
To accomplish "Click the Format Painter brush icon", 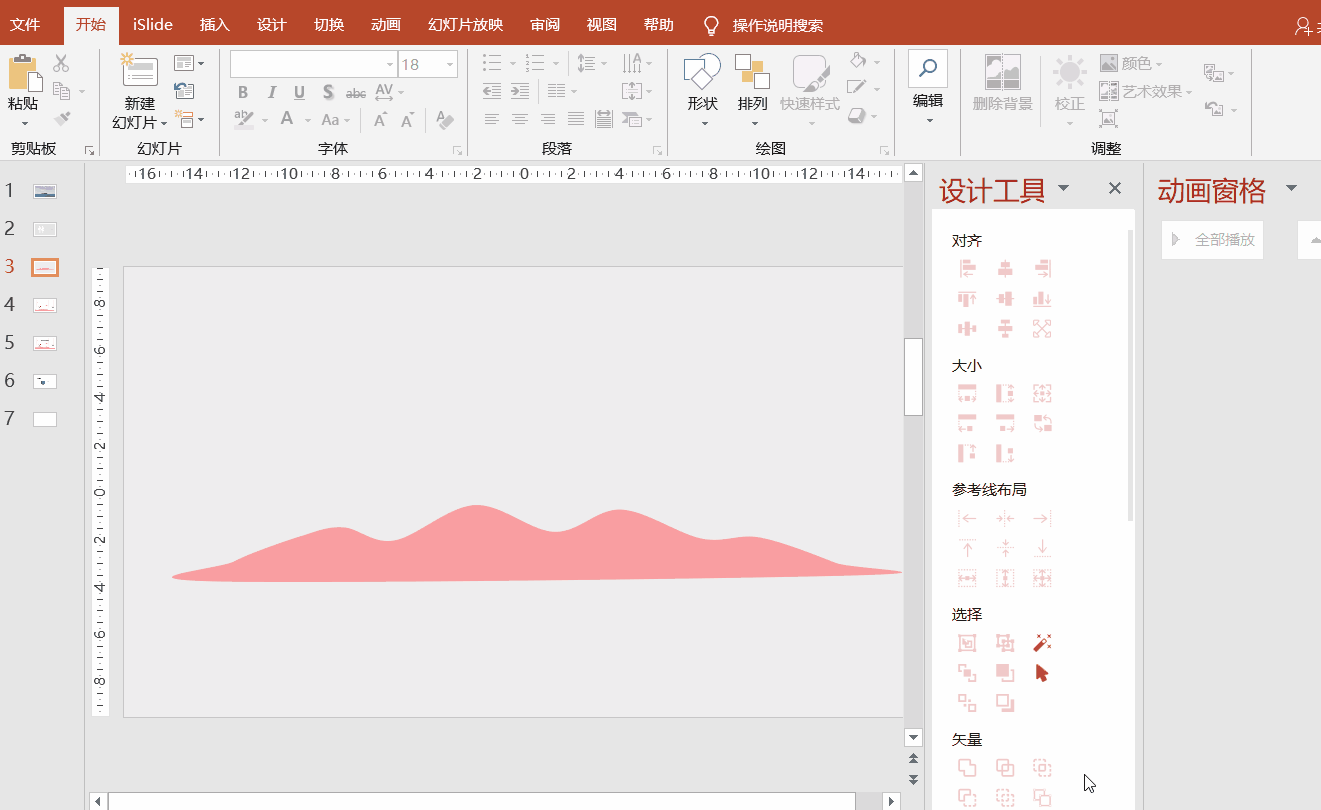I will coord(62,119).
